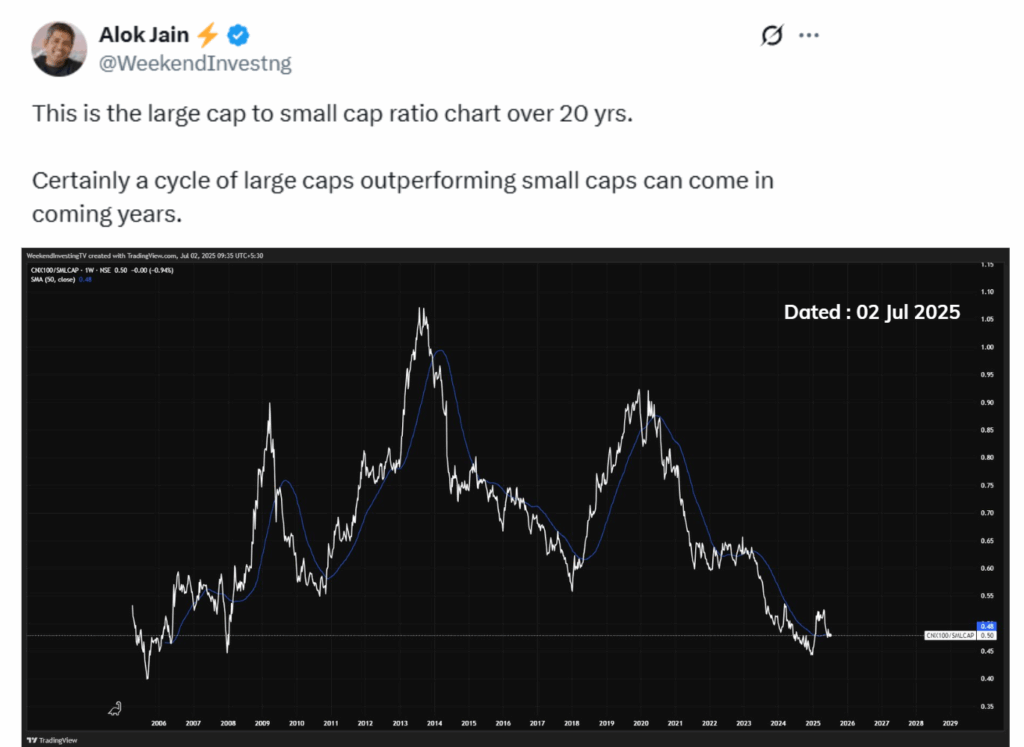
Task: Click the blue verified checkmark badge
Action: [x=238, y=35]
